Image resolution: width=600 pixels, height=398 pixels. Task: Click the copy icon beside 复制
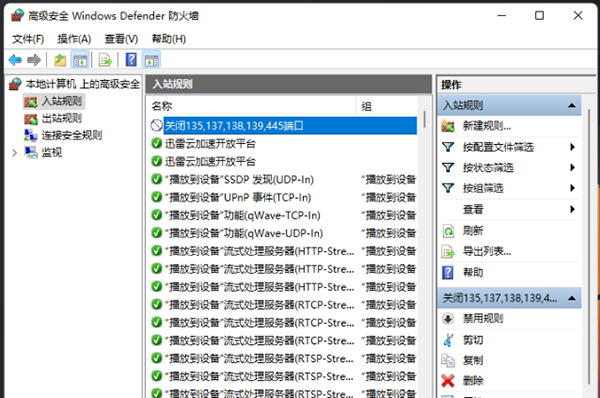click(448, 360)
